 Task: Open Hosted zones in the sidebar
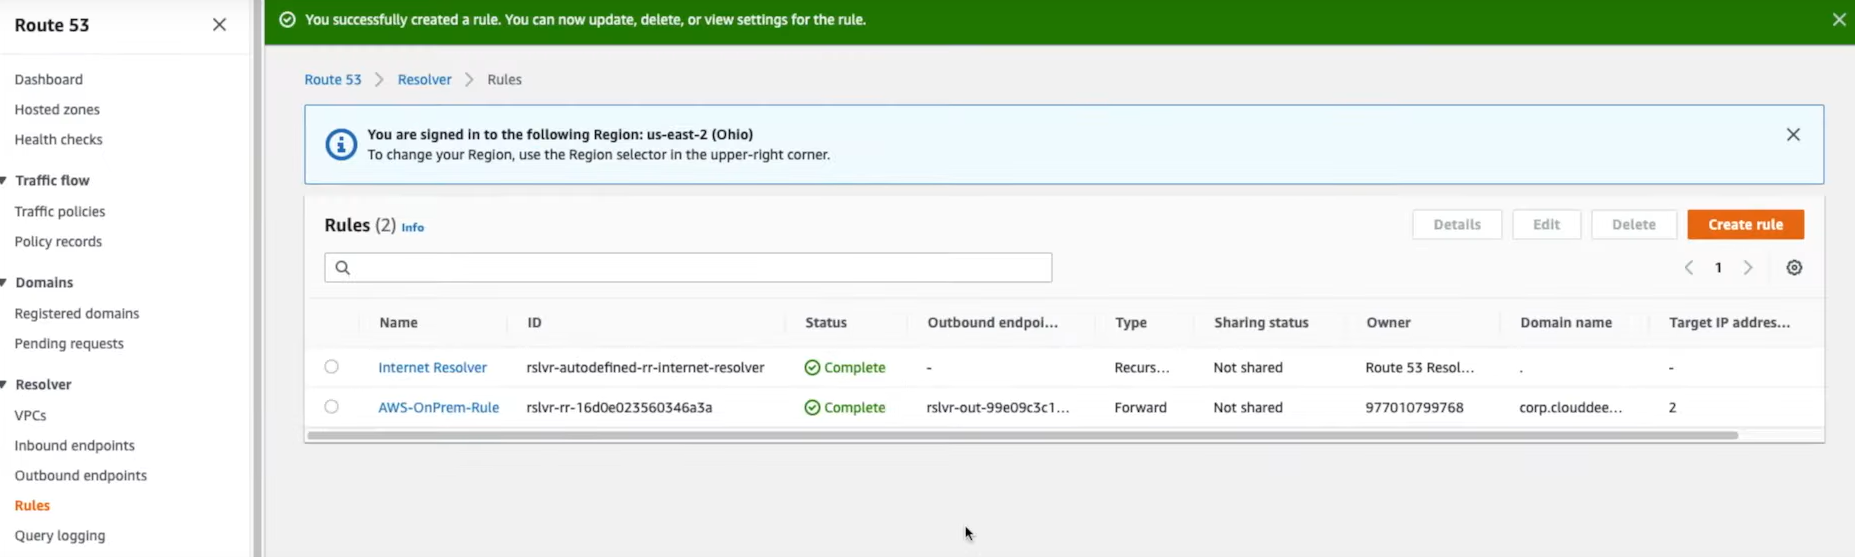point(57,109)
